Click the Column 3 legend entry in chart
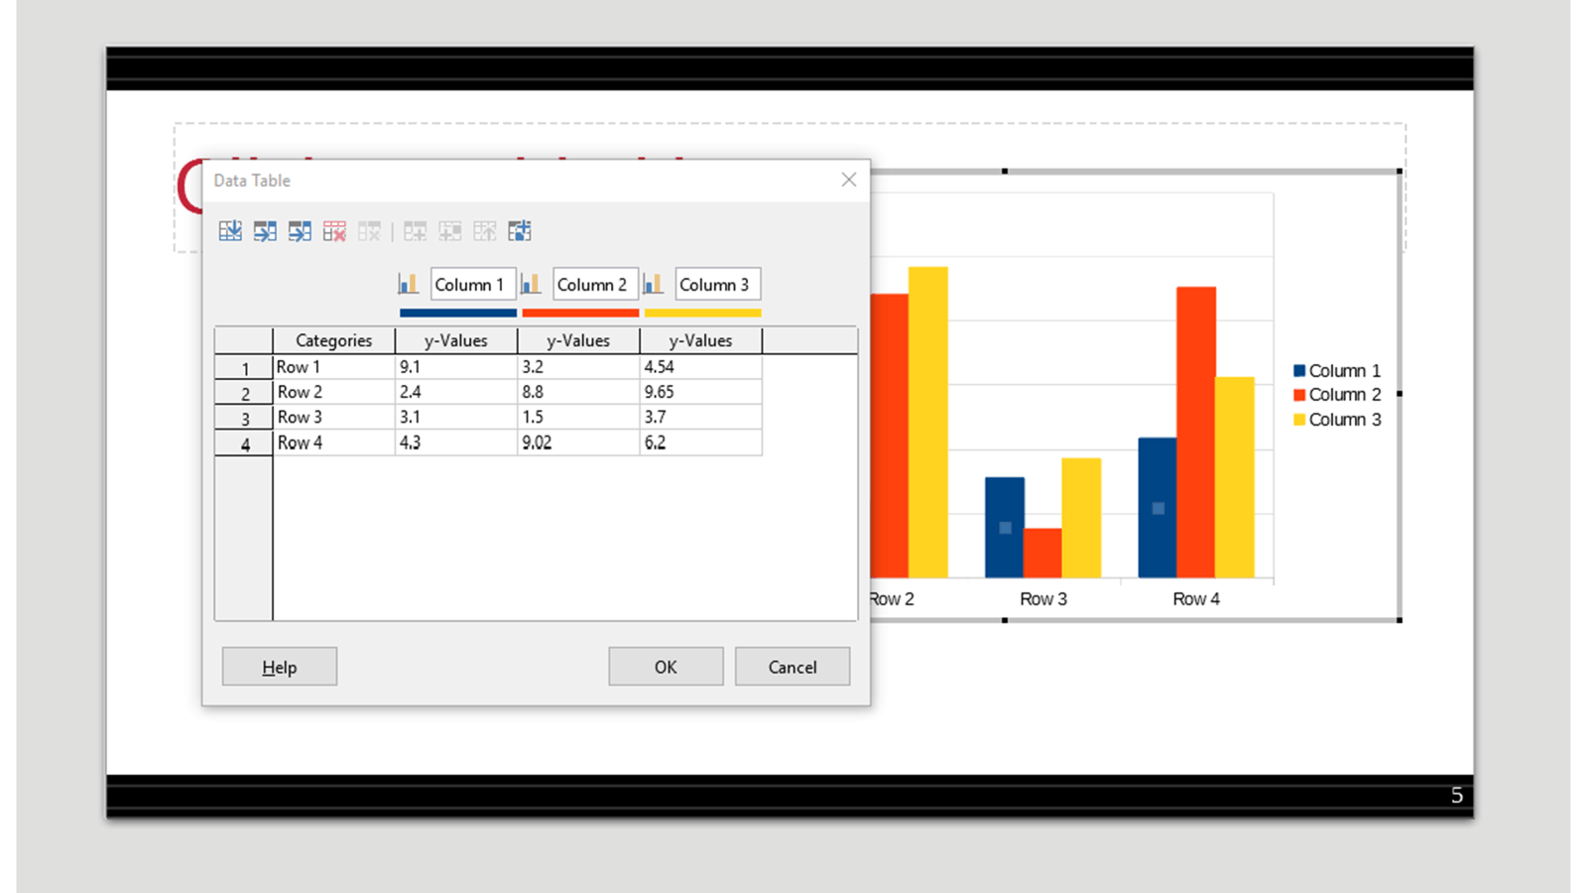 tap(1337, 420)
